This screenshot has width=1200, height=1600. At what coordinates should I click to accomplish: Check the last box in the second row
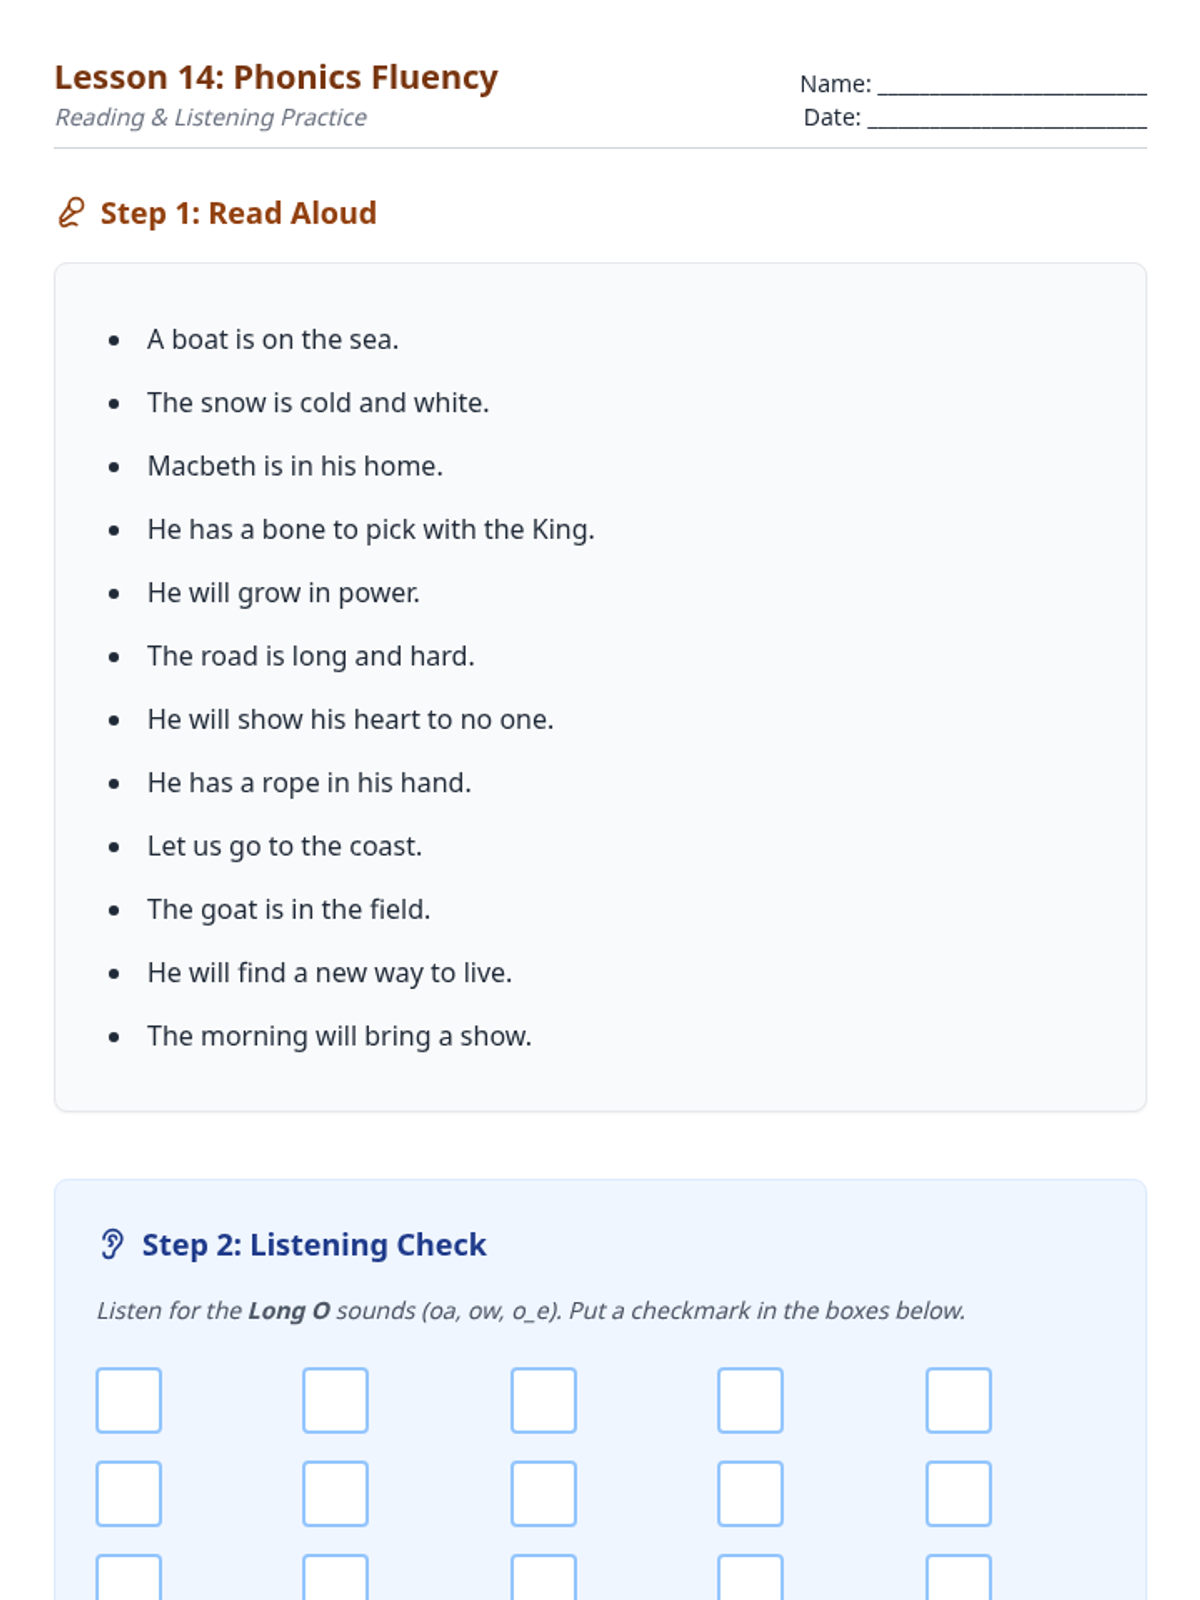[x=958, y=1493]
